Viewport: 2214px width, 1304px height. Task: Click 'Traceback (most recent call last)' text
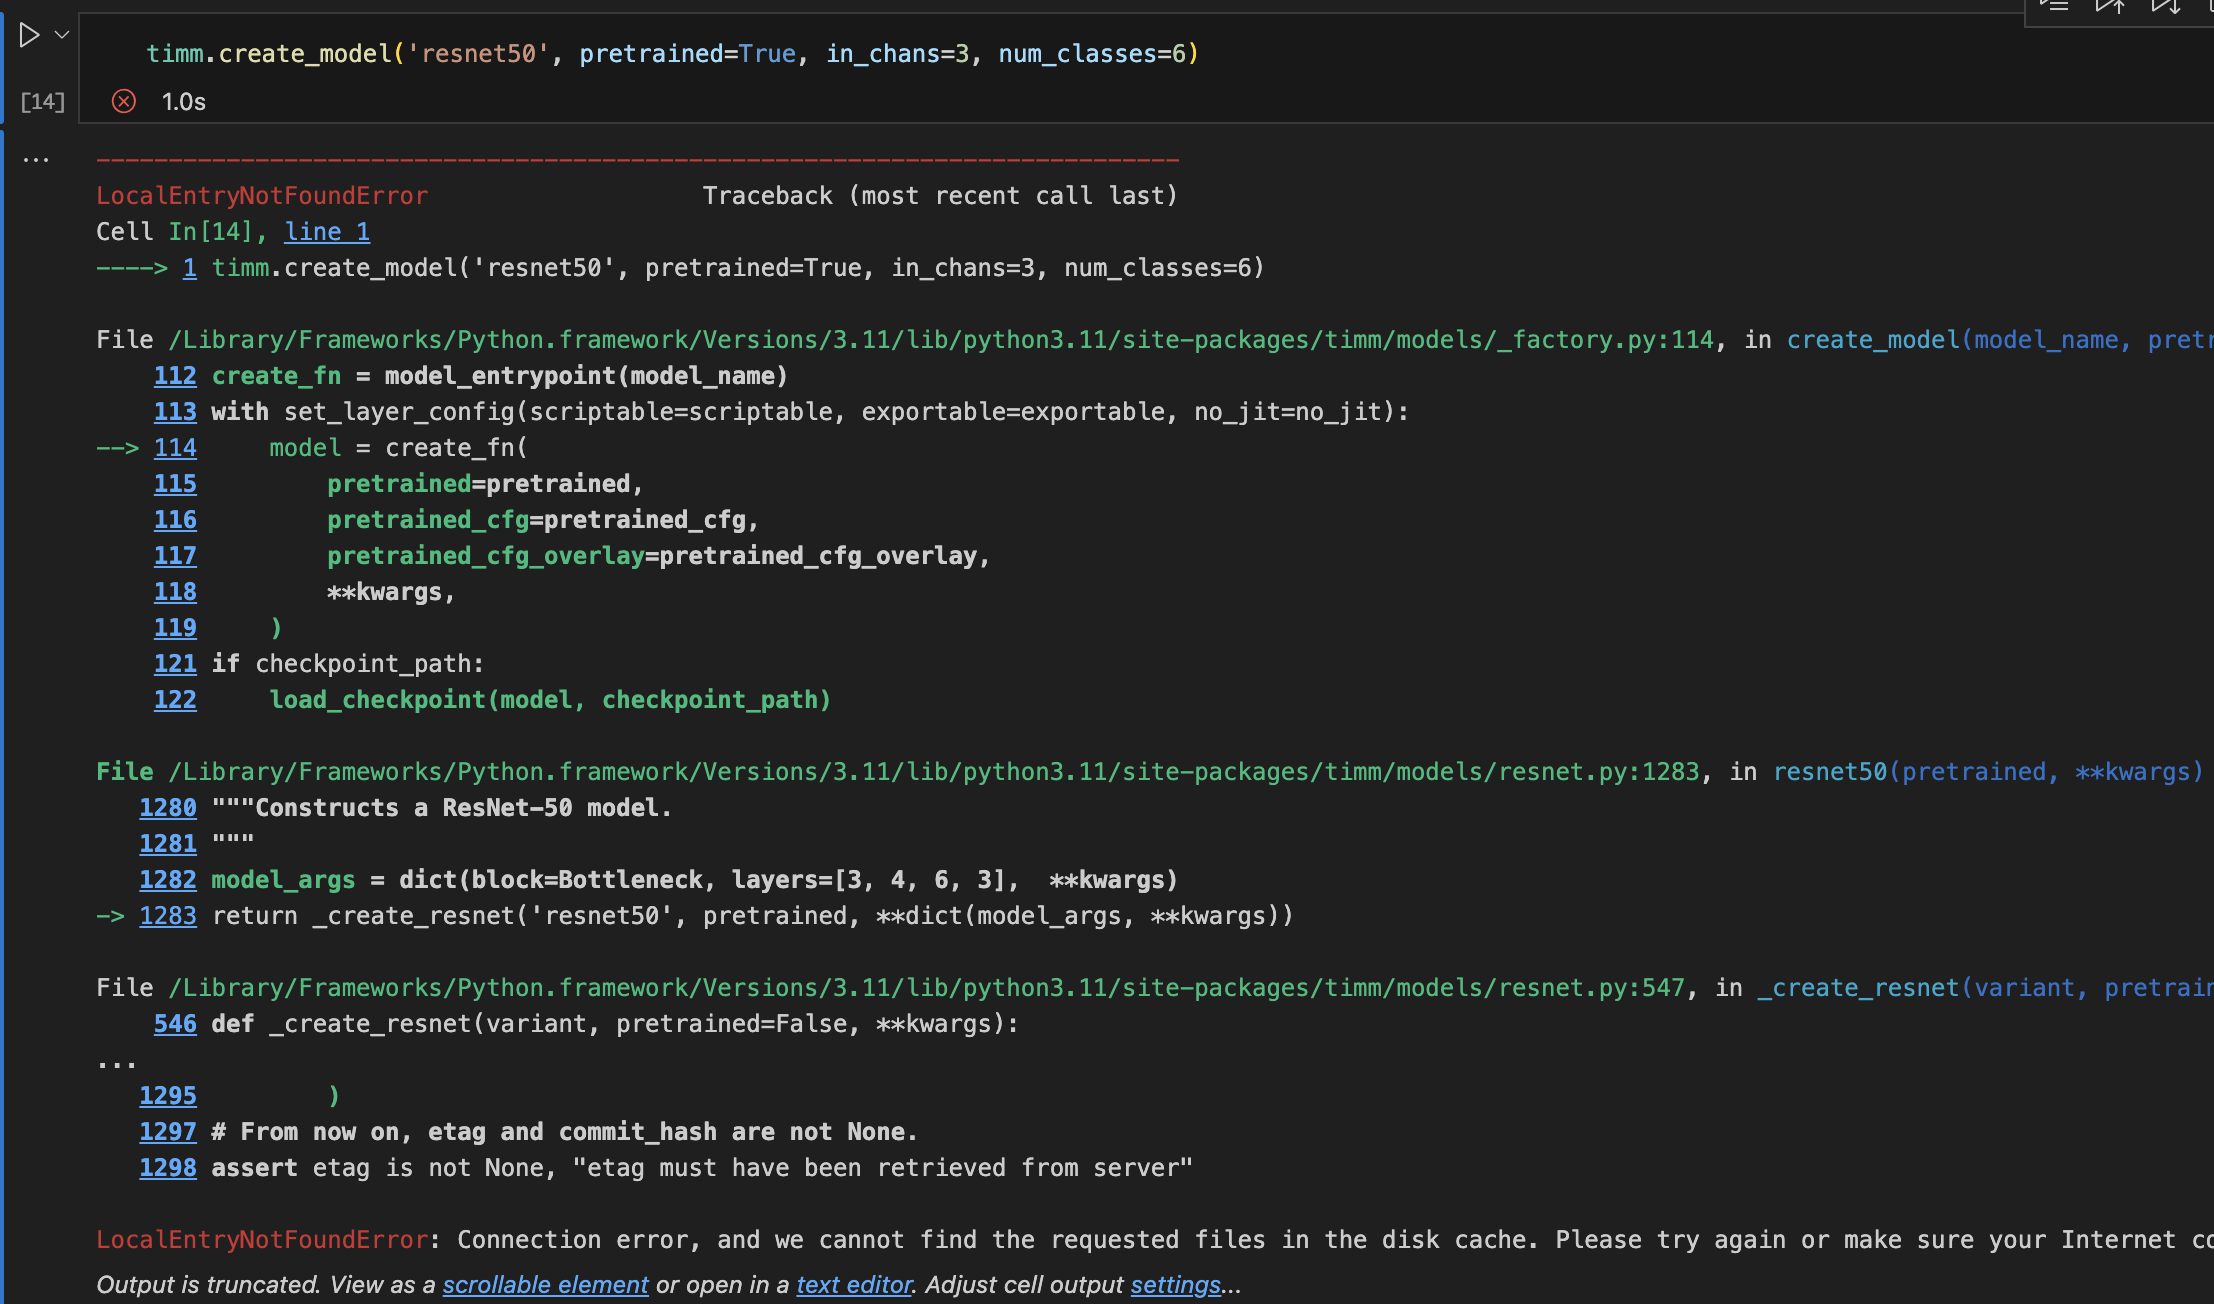(940, 196)
